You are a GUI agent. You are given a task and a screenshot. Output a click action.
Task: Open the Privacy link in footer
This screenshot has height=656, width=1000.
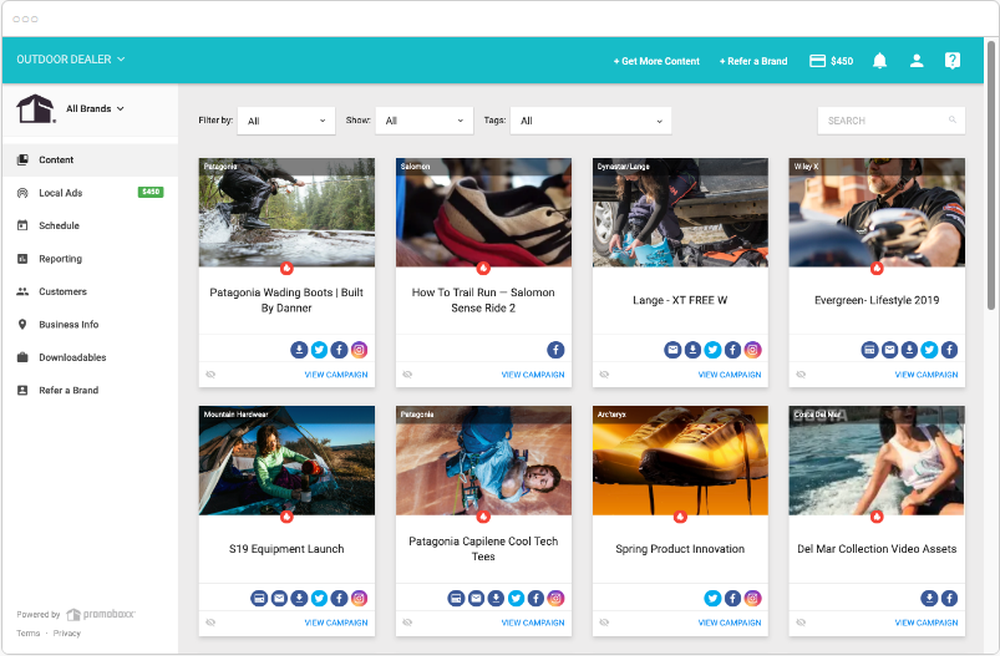[67, 633]
